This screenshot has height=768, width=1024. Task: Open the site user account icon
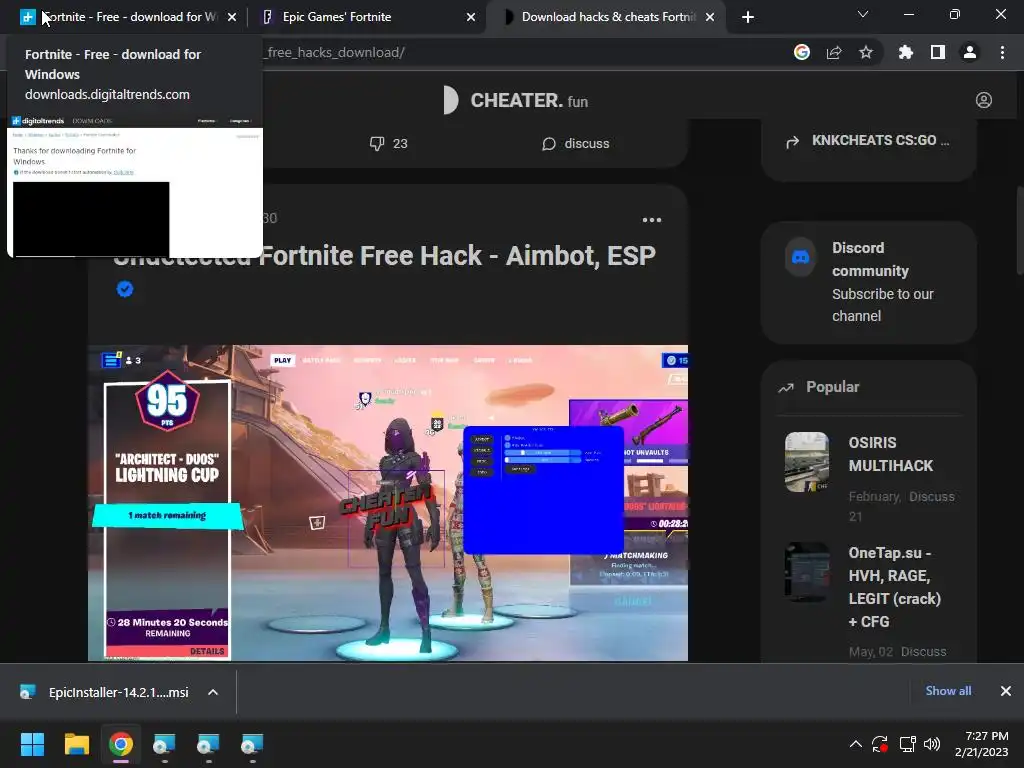(984, 100)
